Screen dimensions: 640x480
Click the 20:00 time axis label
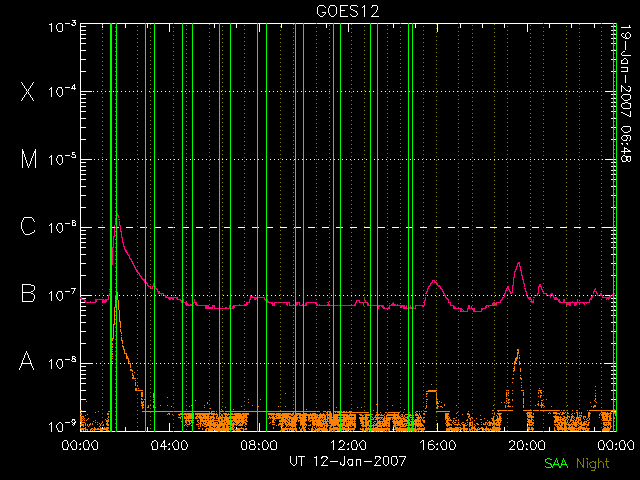[x=527, y=445]
